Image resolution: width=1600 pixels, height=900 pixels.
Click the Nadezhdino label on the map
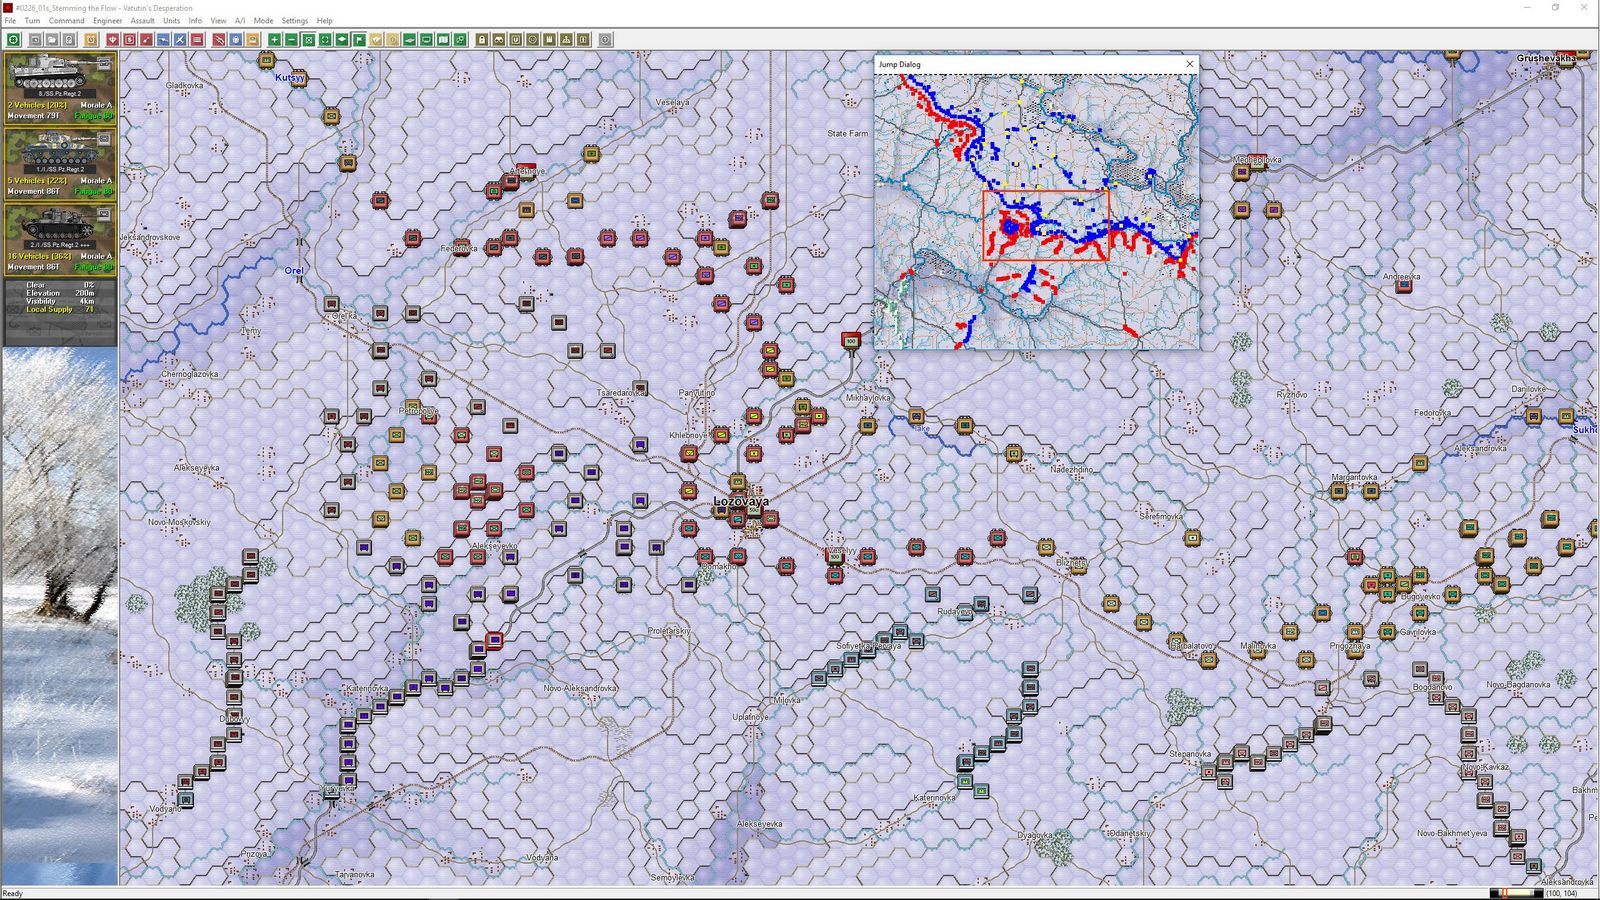click(1071, 469)
